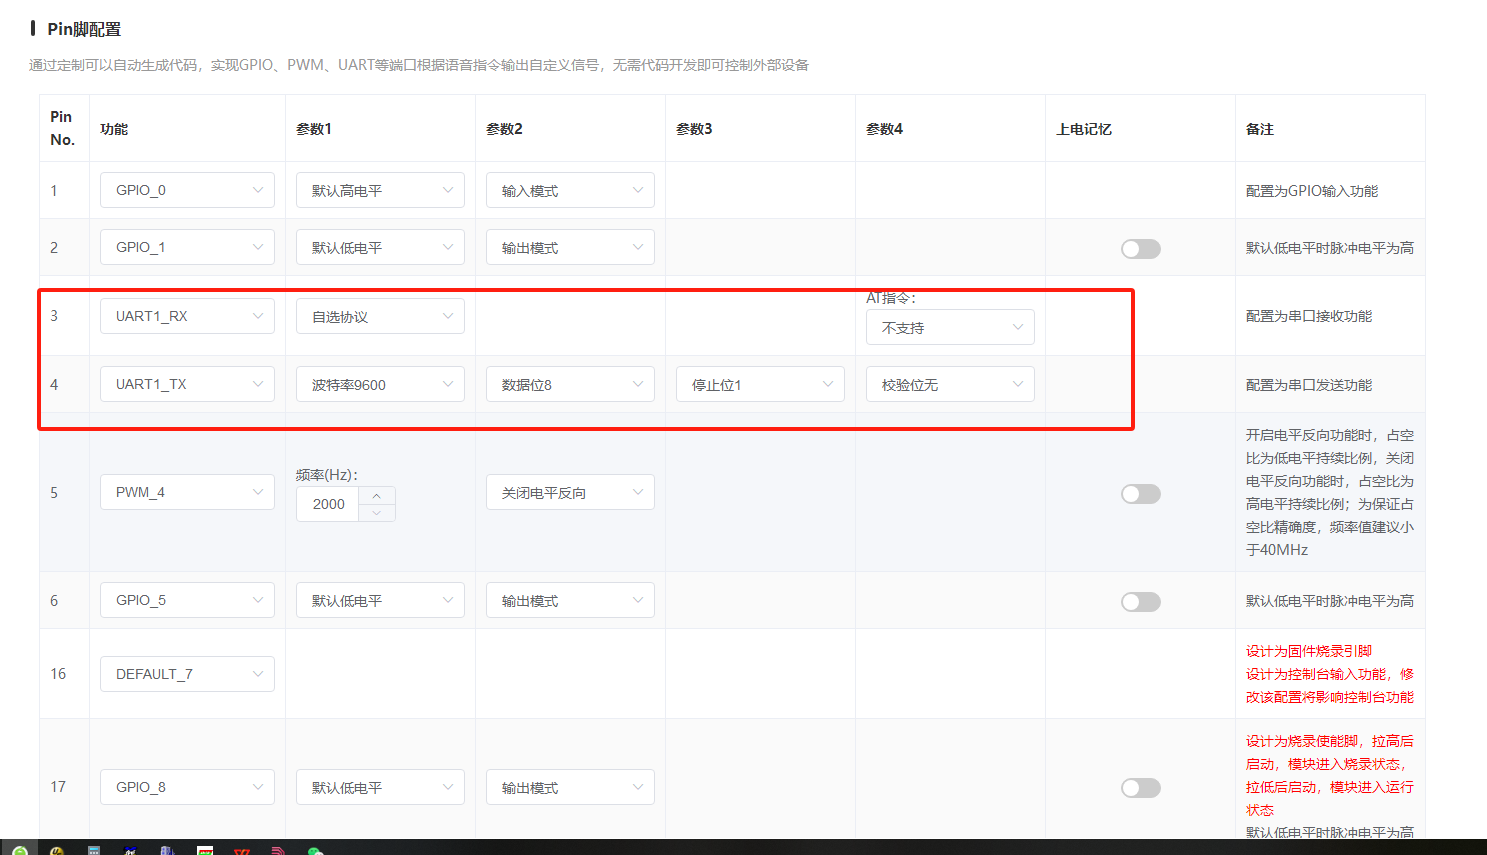
Task: Open the 停止位1 stop bit dropdown
Action: 760,385
